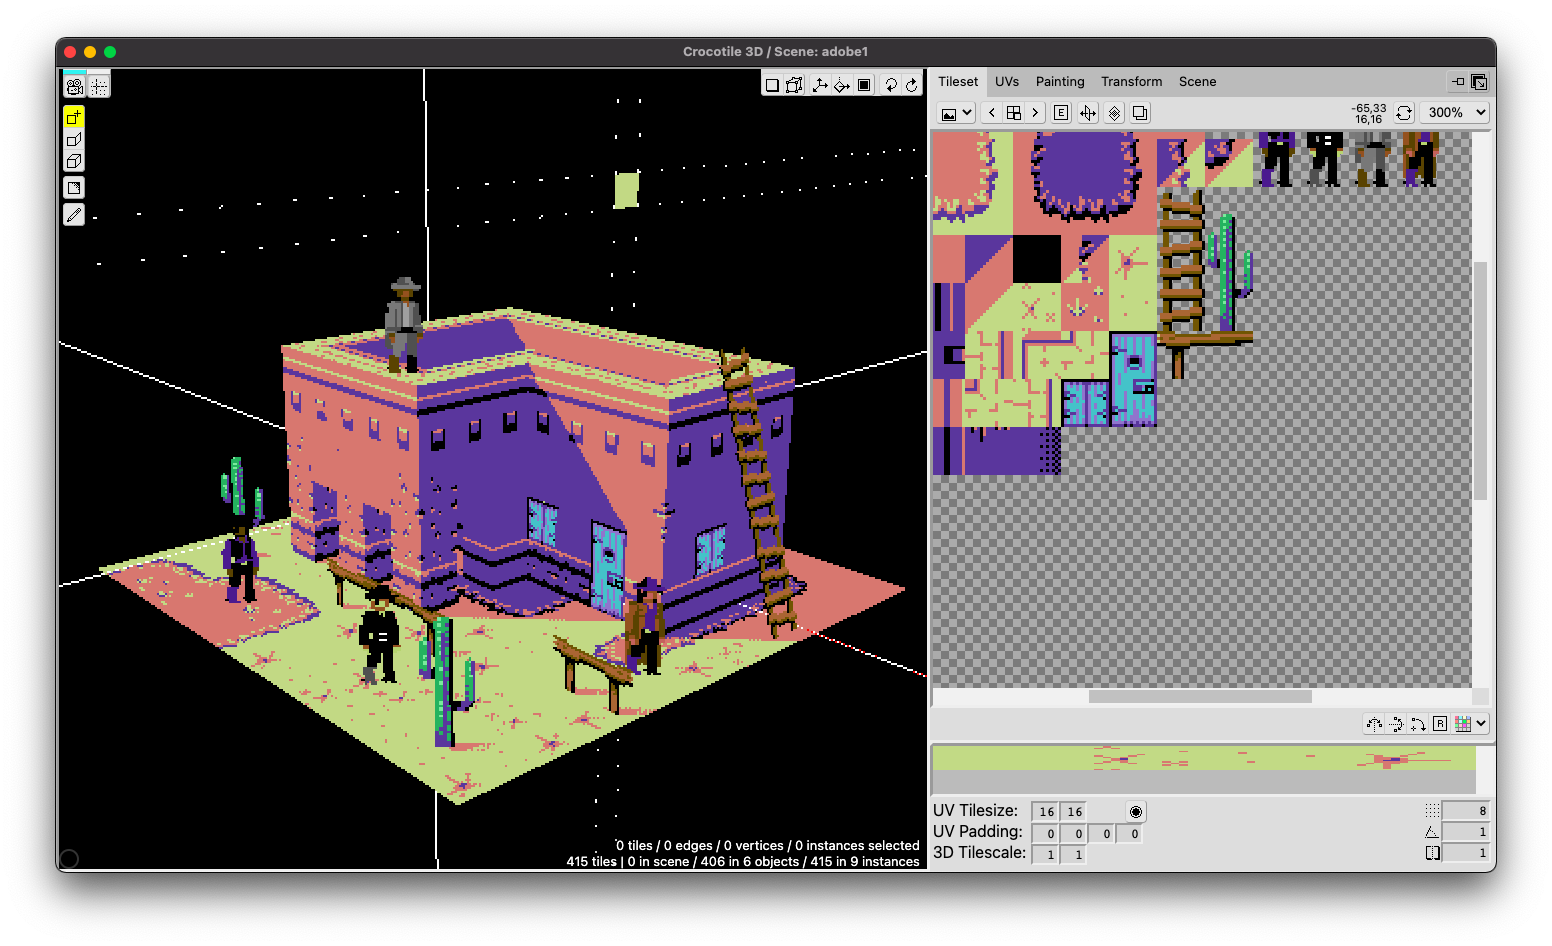Screen dimensions: 1552x946
Task: Click the fourth UV Padding field
Action: click(1129, 833)
